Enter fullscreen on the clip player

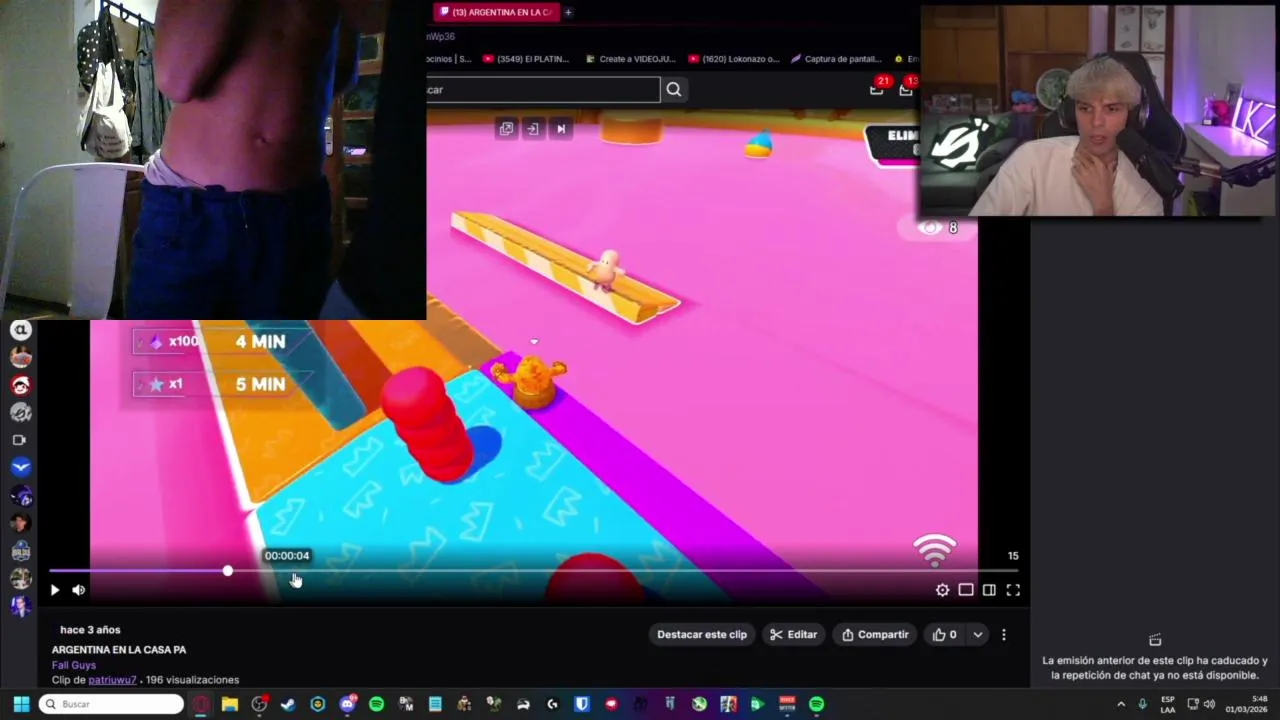1013,590
